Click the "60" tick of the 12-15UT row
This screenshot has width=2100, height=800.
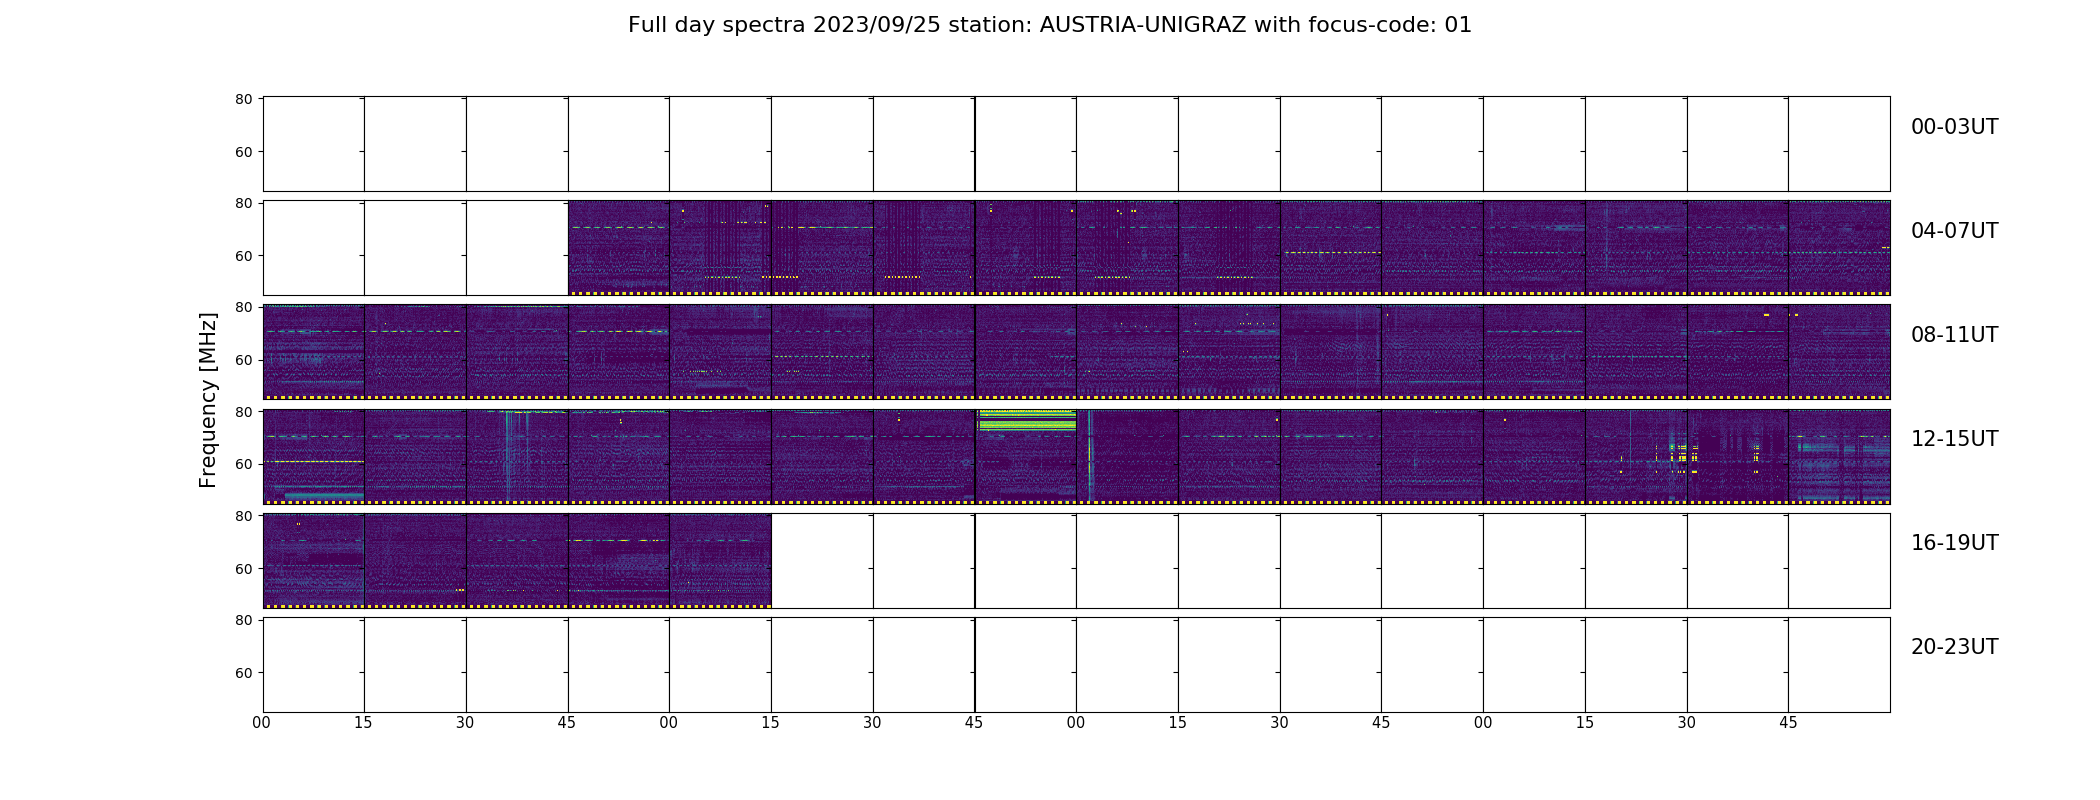(x=243, y=464)
